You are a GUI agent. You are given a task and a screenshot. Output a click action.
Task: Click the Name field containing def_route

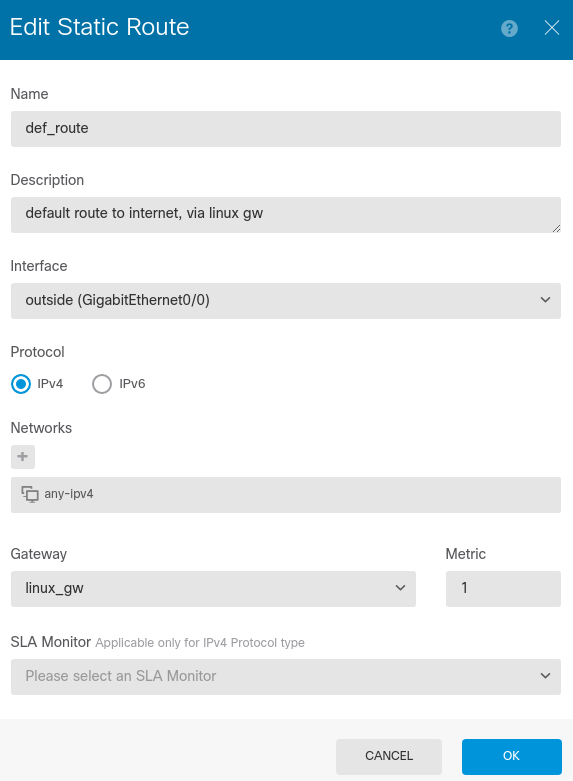[286, 129]
